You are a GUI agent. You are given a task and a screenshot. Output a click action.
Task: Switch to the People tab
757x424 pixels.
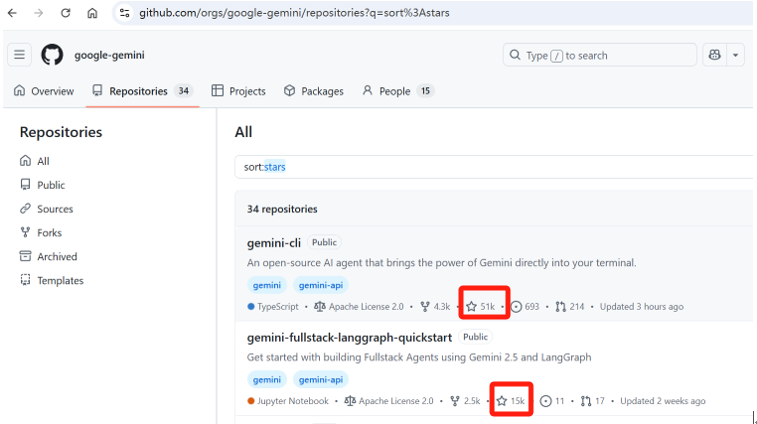coord(387,91)
